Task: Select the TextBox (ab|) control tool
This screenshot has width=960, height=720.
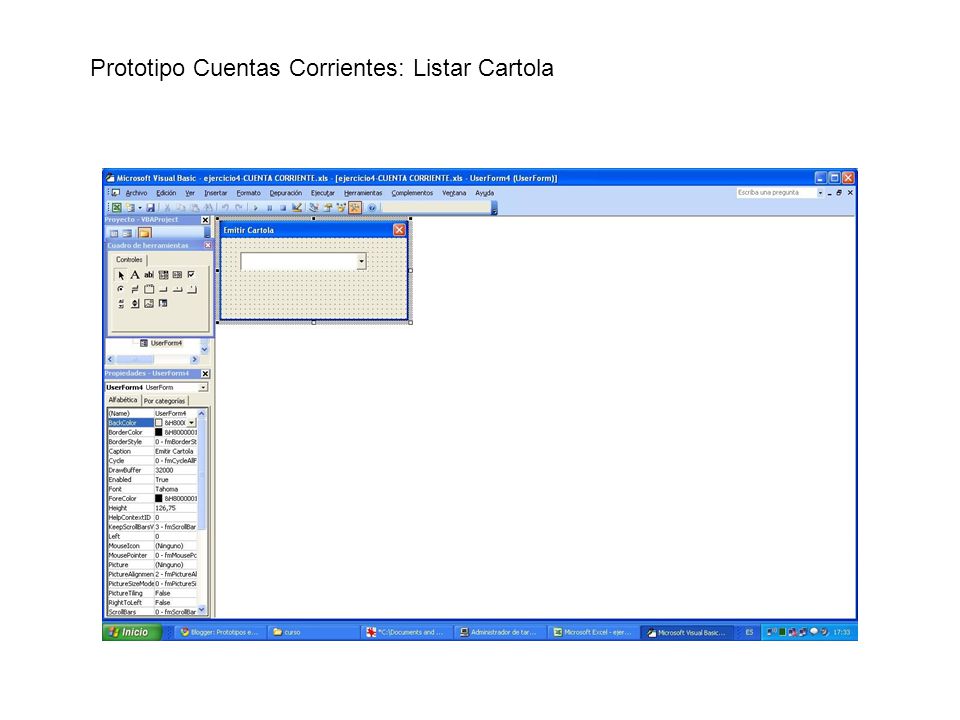Action: (149, 275)
